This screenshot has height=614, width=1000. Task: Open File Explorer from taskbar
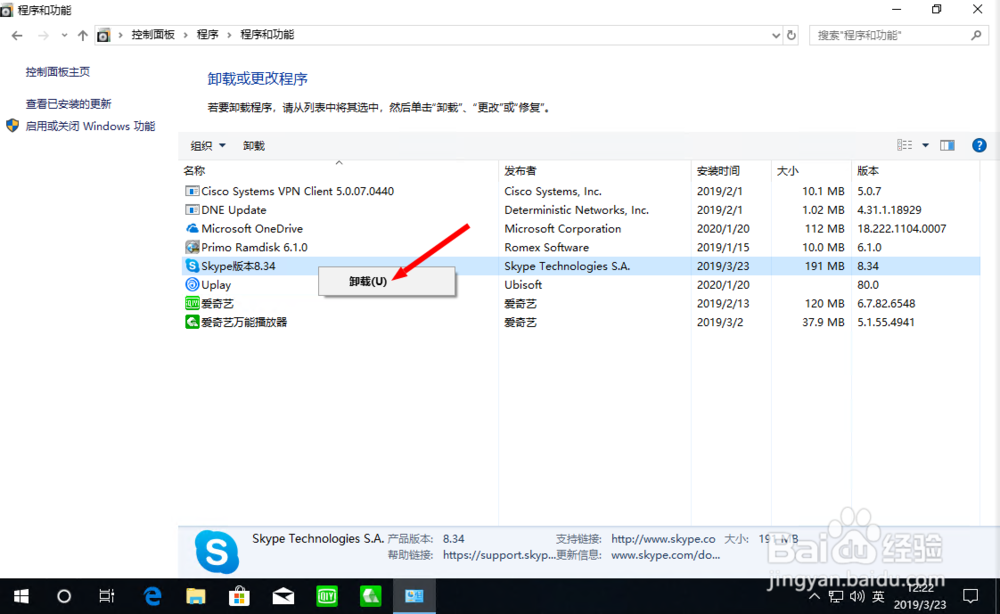pyautogui.click(x=196, y=596)
